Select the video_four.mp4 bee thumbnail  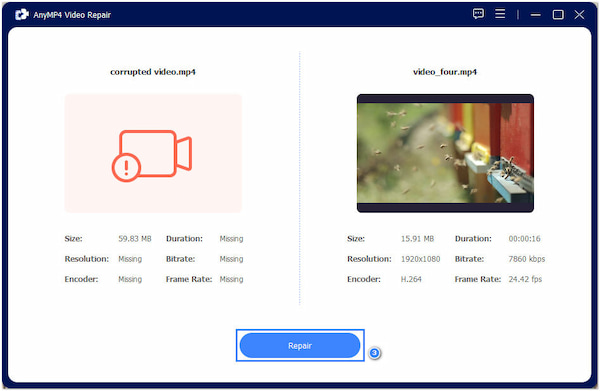pos(445,153)
